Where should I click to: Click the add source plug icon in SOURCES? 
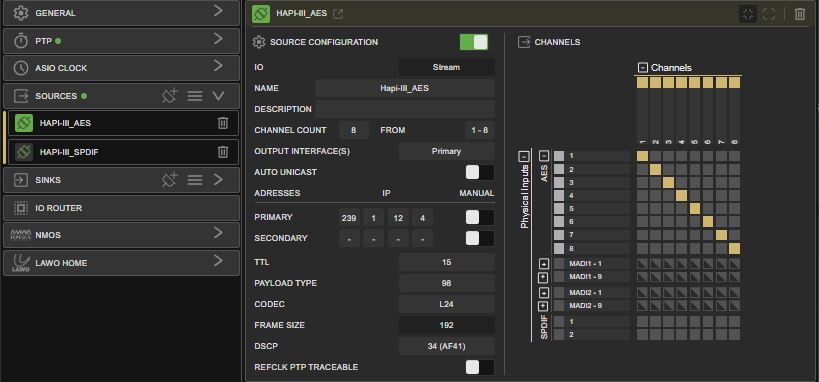pyautogui.click(x=170, y=96)
